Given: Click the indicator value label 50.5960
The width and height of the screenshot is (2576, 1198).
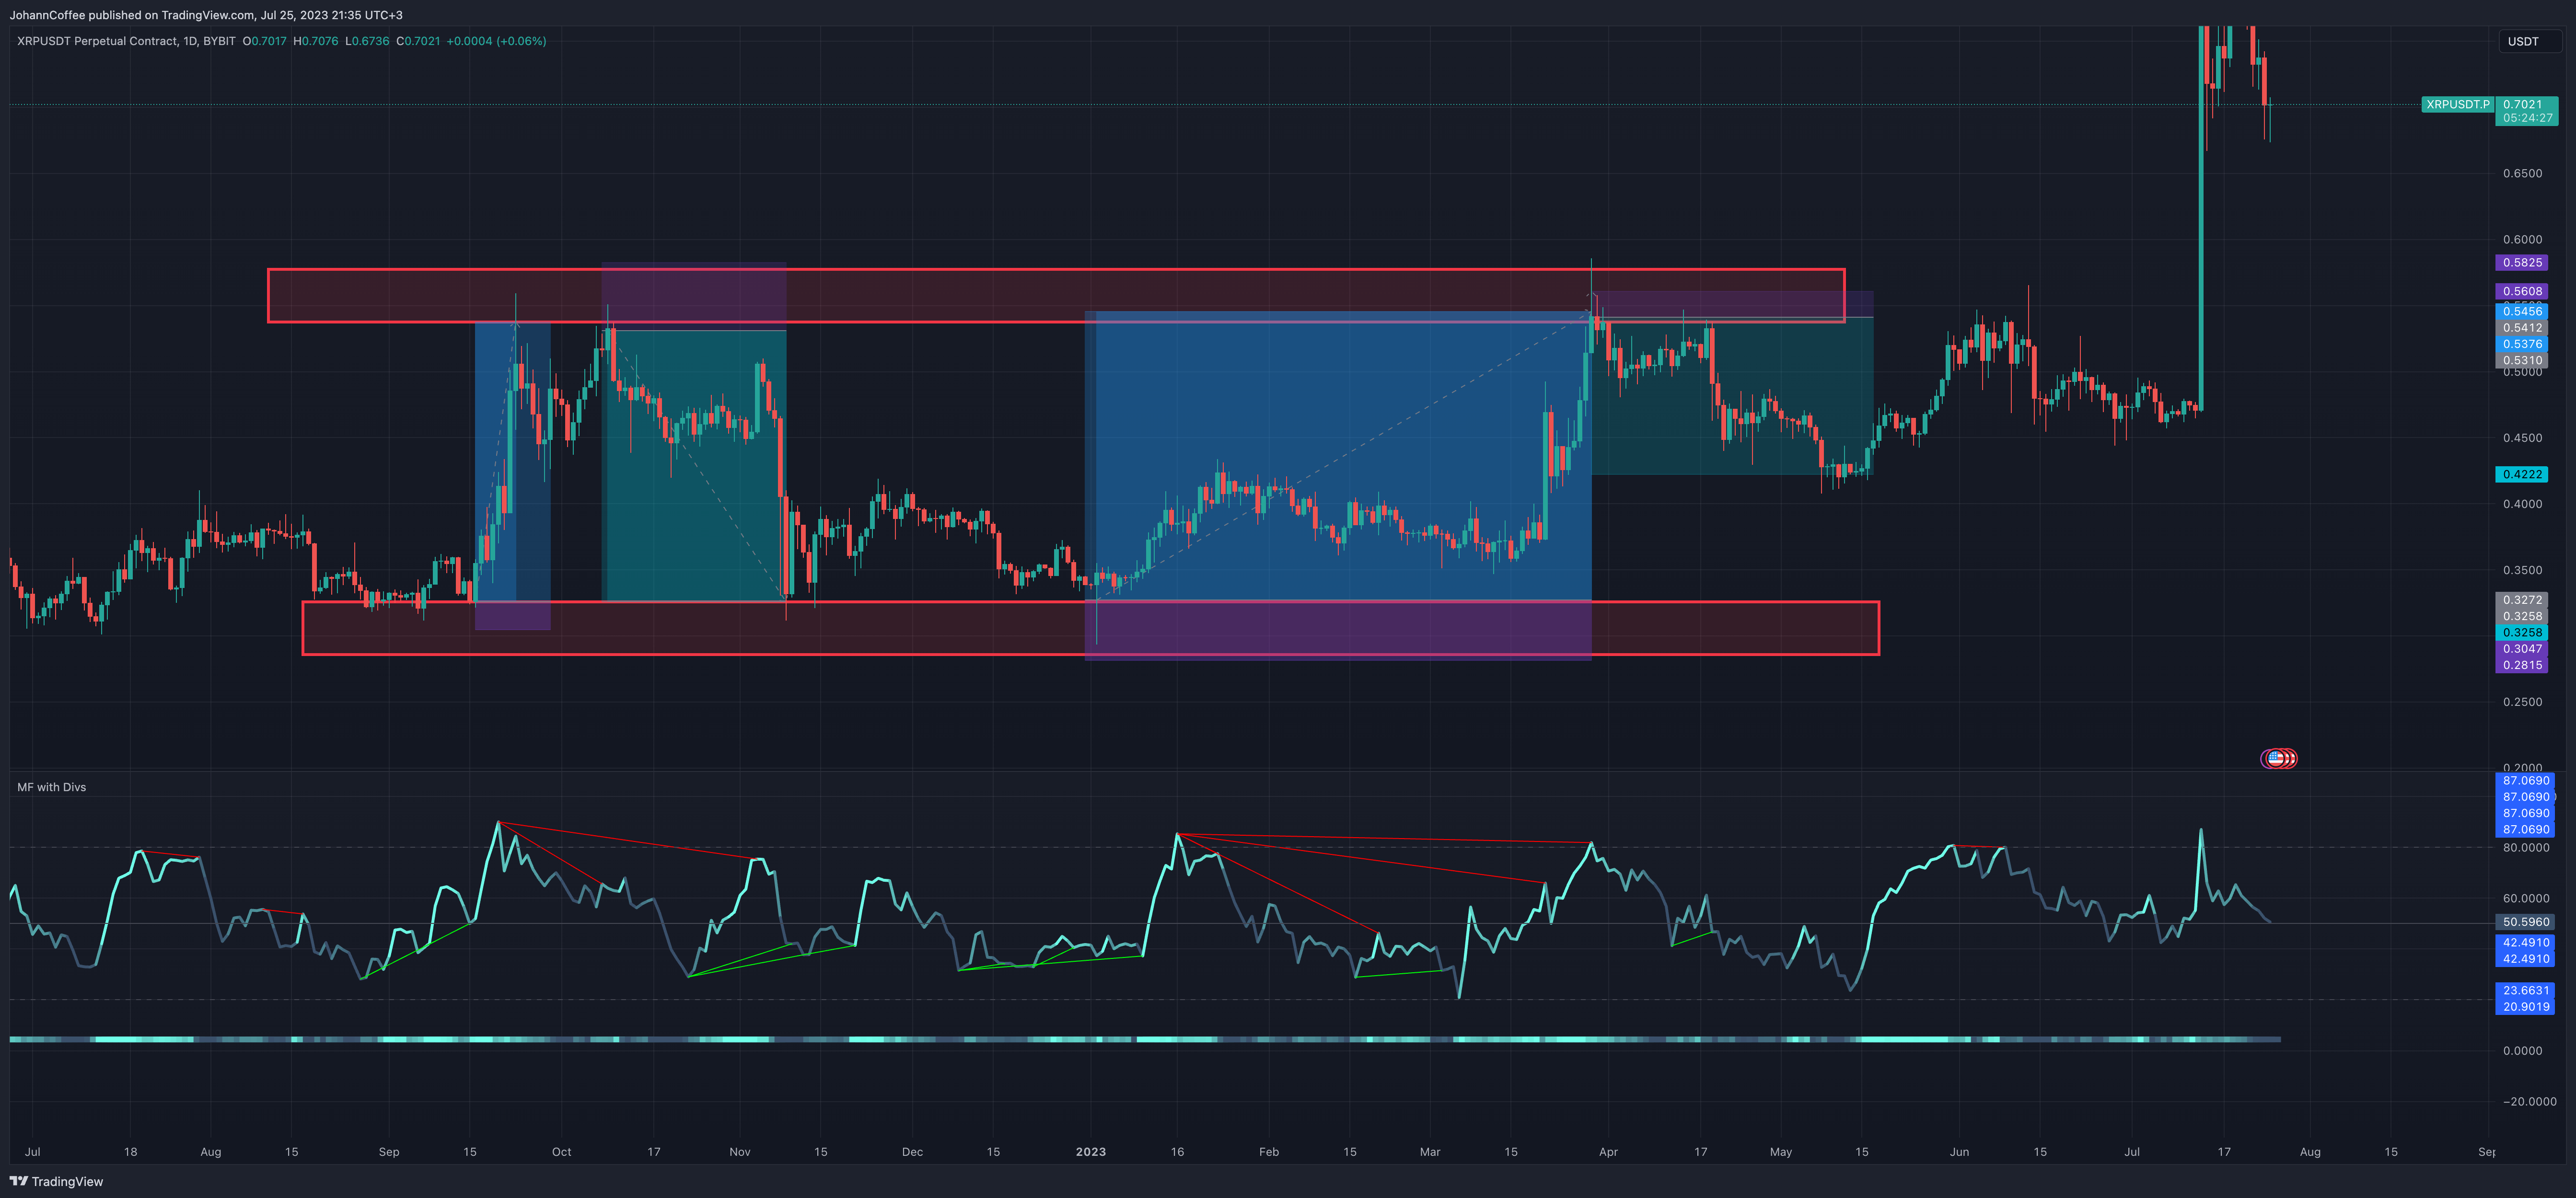Looking at the screenshot, I should point(2526,922).
